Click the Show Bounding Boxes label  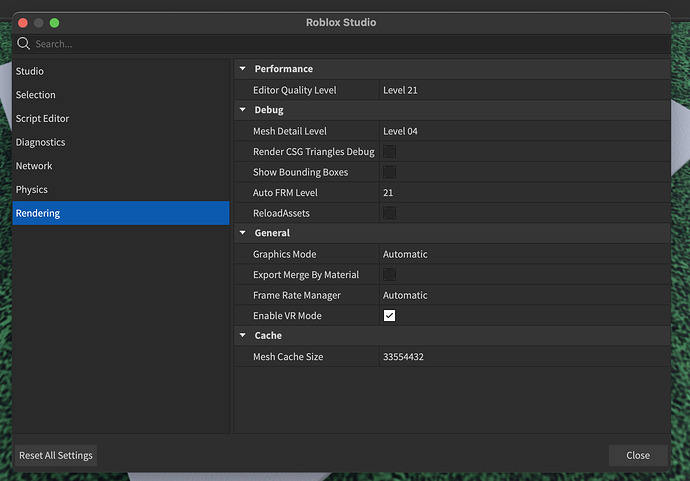[301, 172]
